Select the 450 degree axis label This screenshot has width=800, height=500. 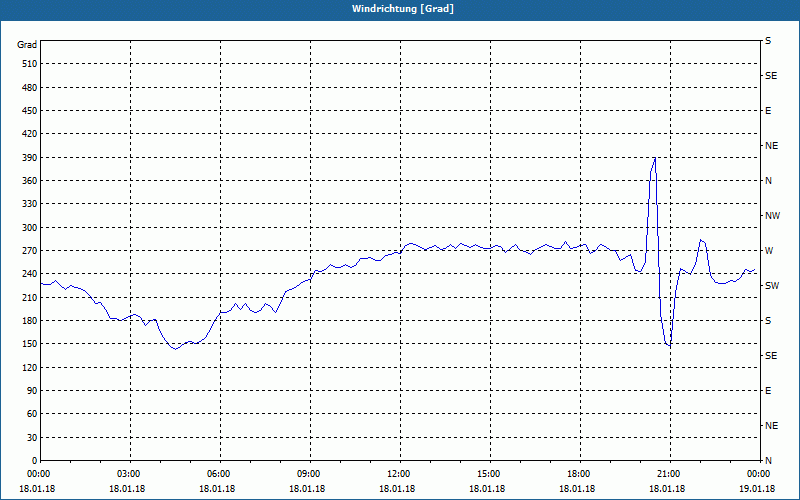(30, 111)
